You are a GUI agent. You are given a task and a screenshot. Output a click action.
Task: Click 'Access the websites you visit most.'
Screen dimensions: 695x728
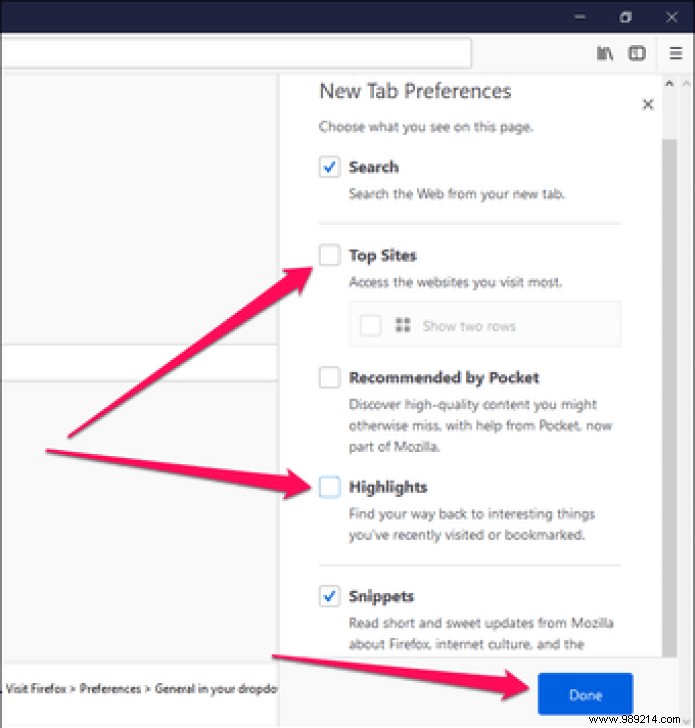455,282
